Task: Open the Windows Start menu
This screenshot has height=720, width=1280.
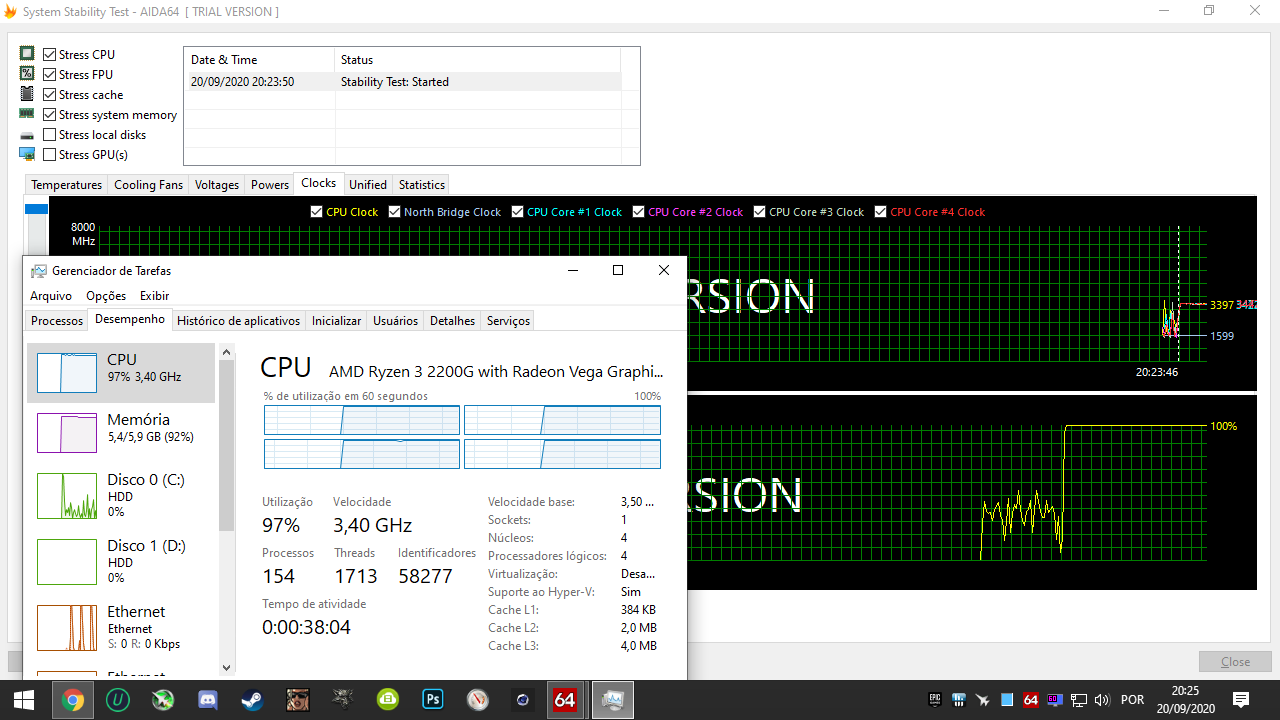Action: pos(24,700)
